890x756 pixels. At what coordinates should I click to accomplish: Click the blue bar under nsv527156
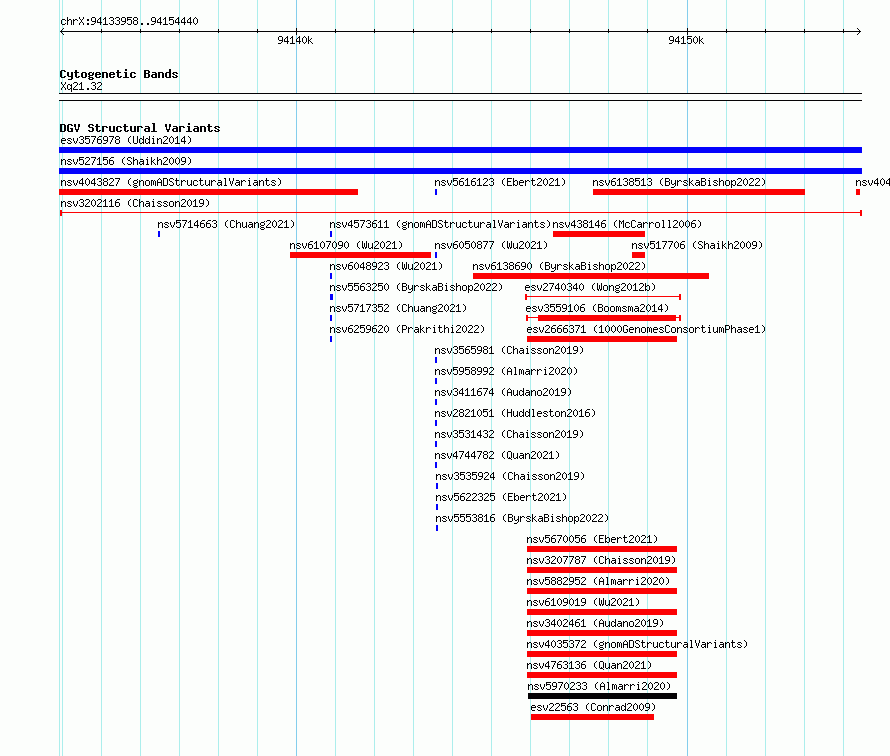pyautogui.click(x=460, y=171)
